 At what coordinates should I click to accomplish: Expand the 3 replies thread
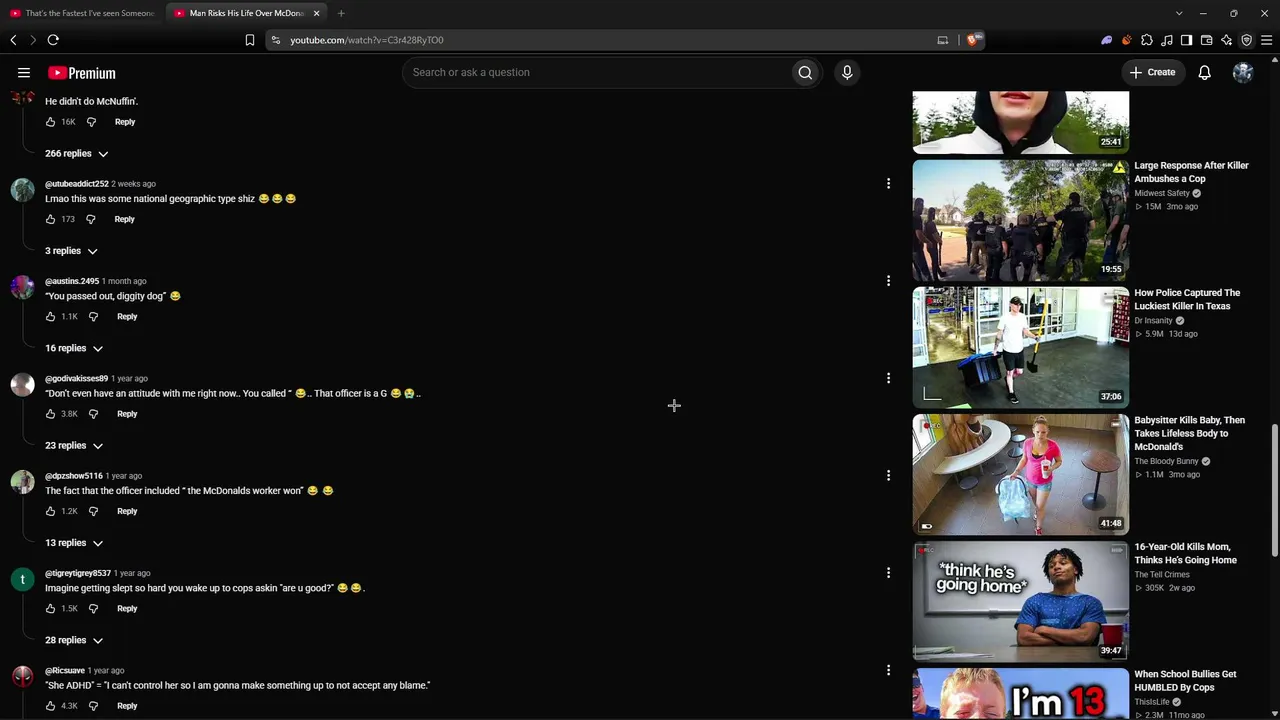pyautogui.click(x=71, y=251)
